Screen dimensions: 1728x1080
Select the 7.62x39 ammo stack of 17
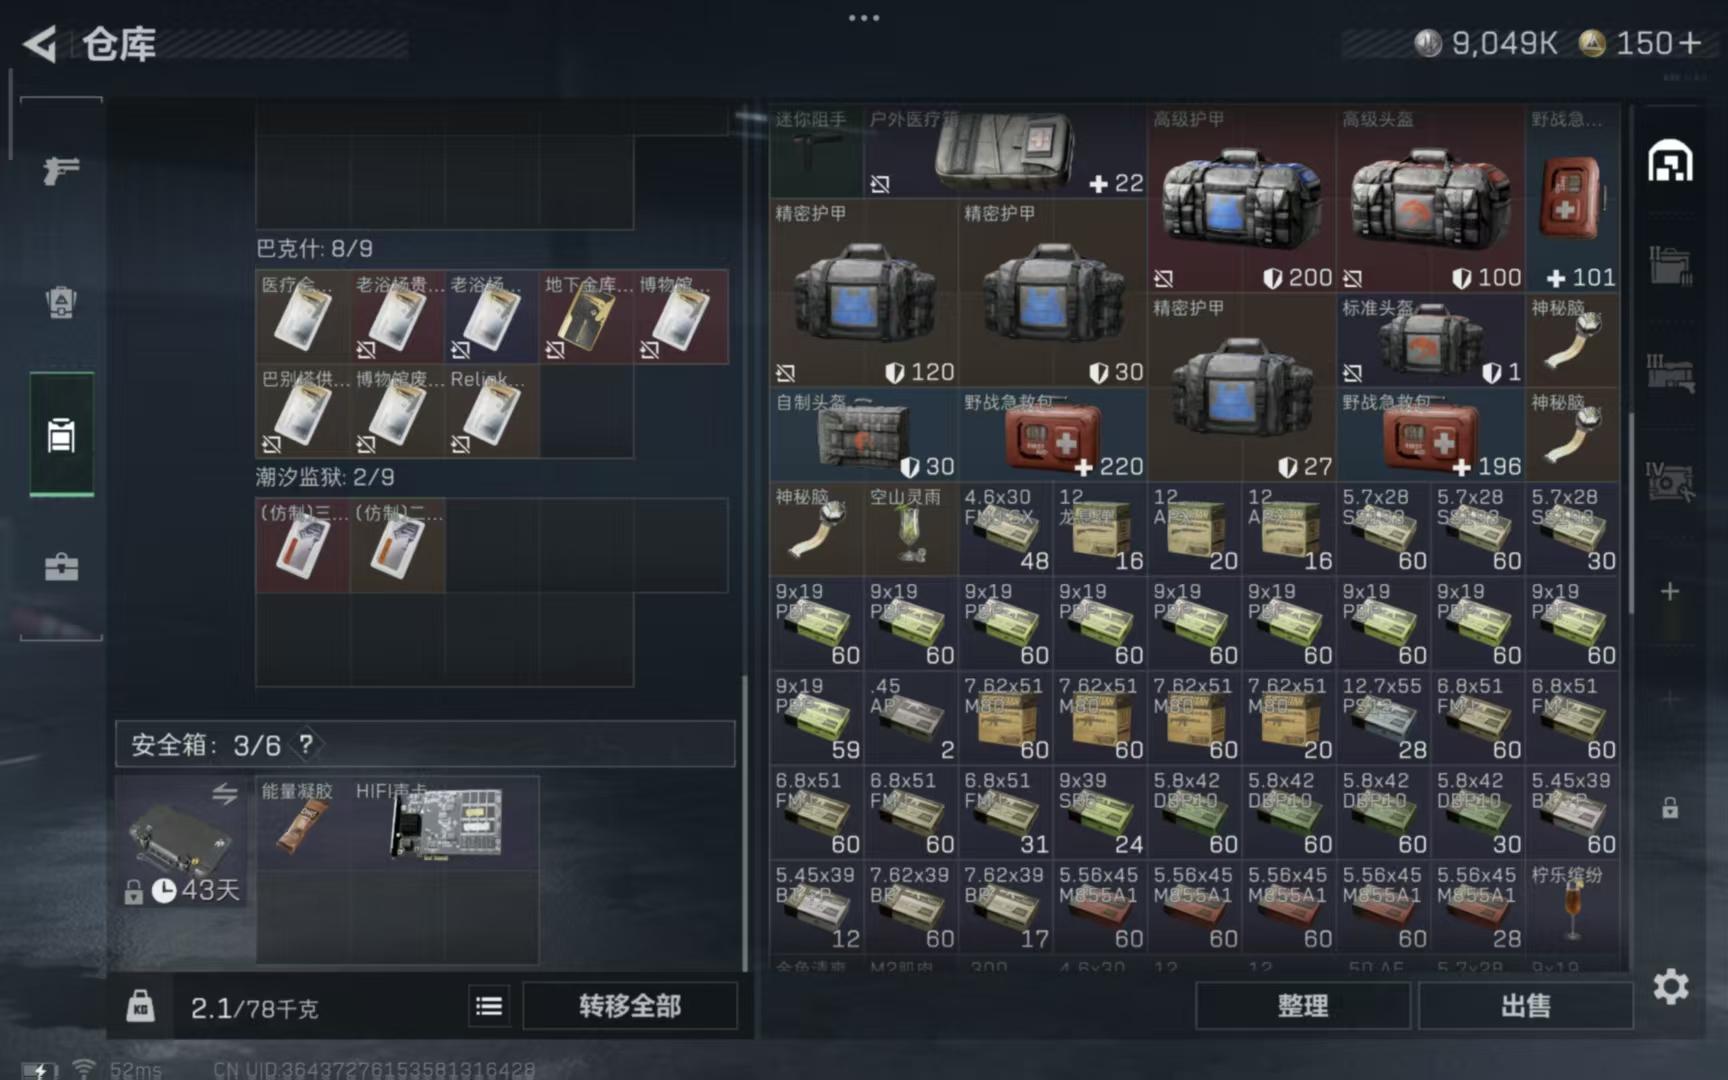pyautogui.click(x=1006, y=907)
